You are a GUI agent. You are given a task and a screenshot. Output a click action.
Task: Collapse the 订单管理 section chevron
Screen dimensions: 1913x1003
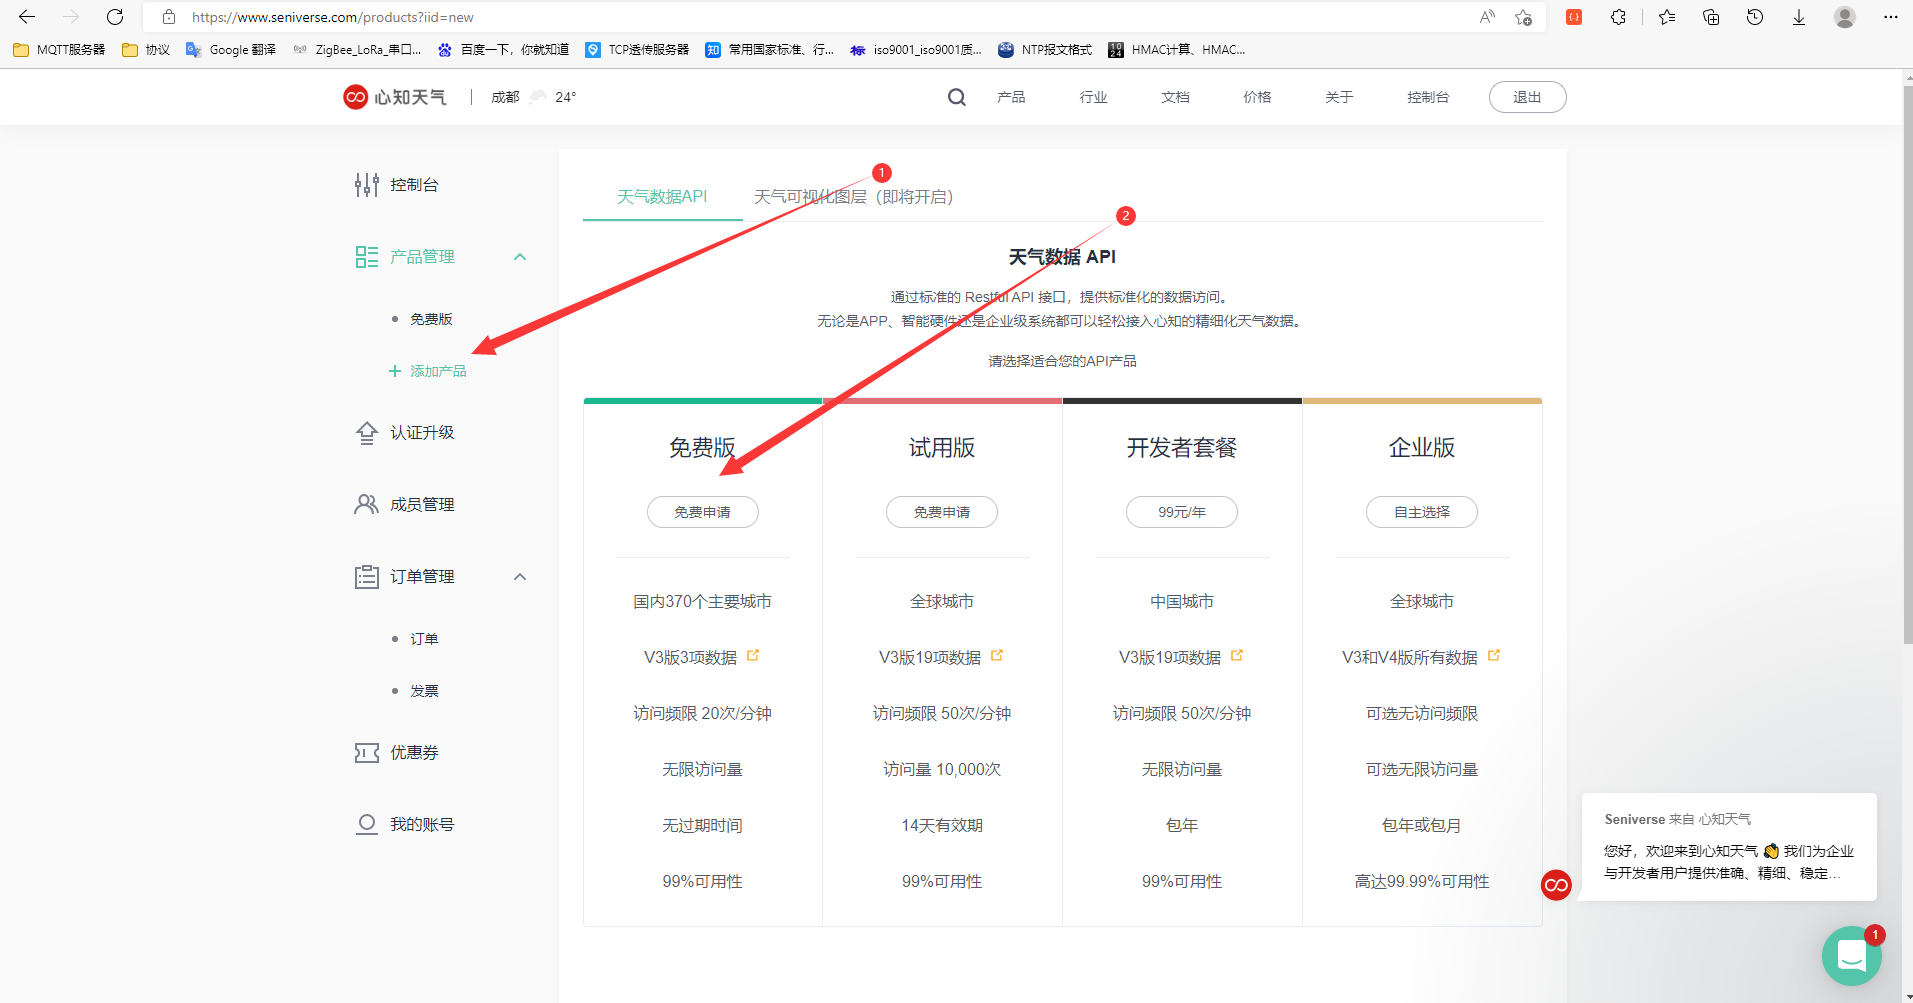tap(519, 576)
